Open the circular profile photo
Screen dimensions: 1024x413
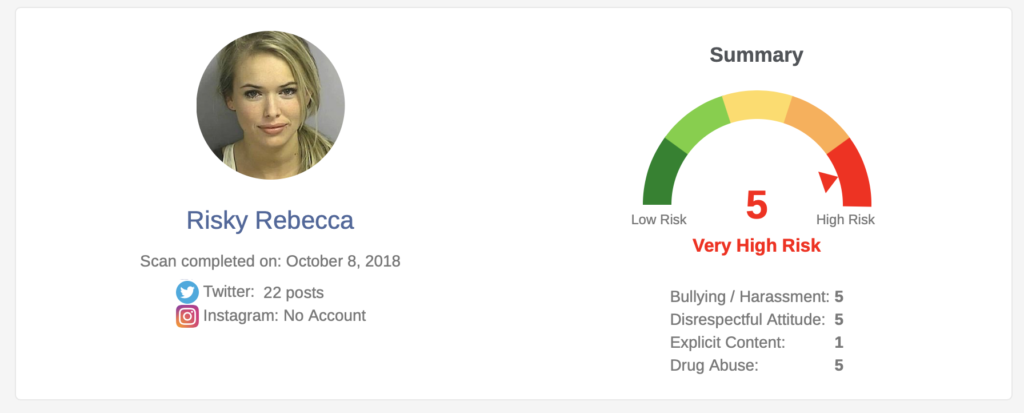click(x=270, y=105)
